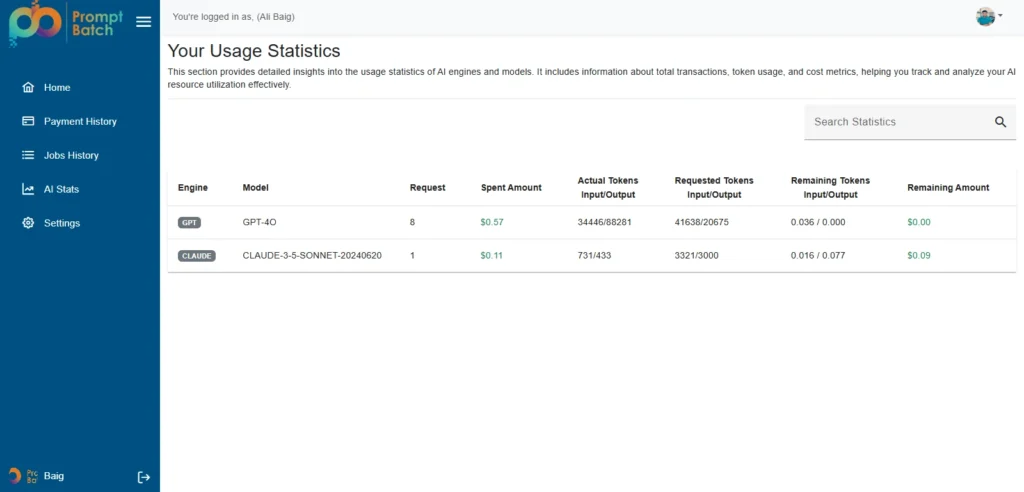1024x492 pixels.
Task: Click Remaining Tokens Input/Output header
Action: 831,188
